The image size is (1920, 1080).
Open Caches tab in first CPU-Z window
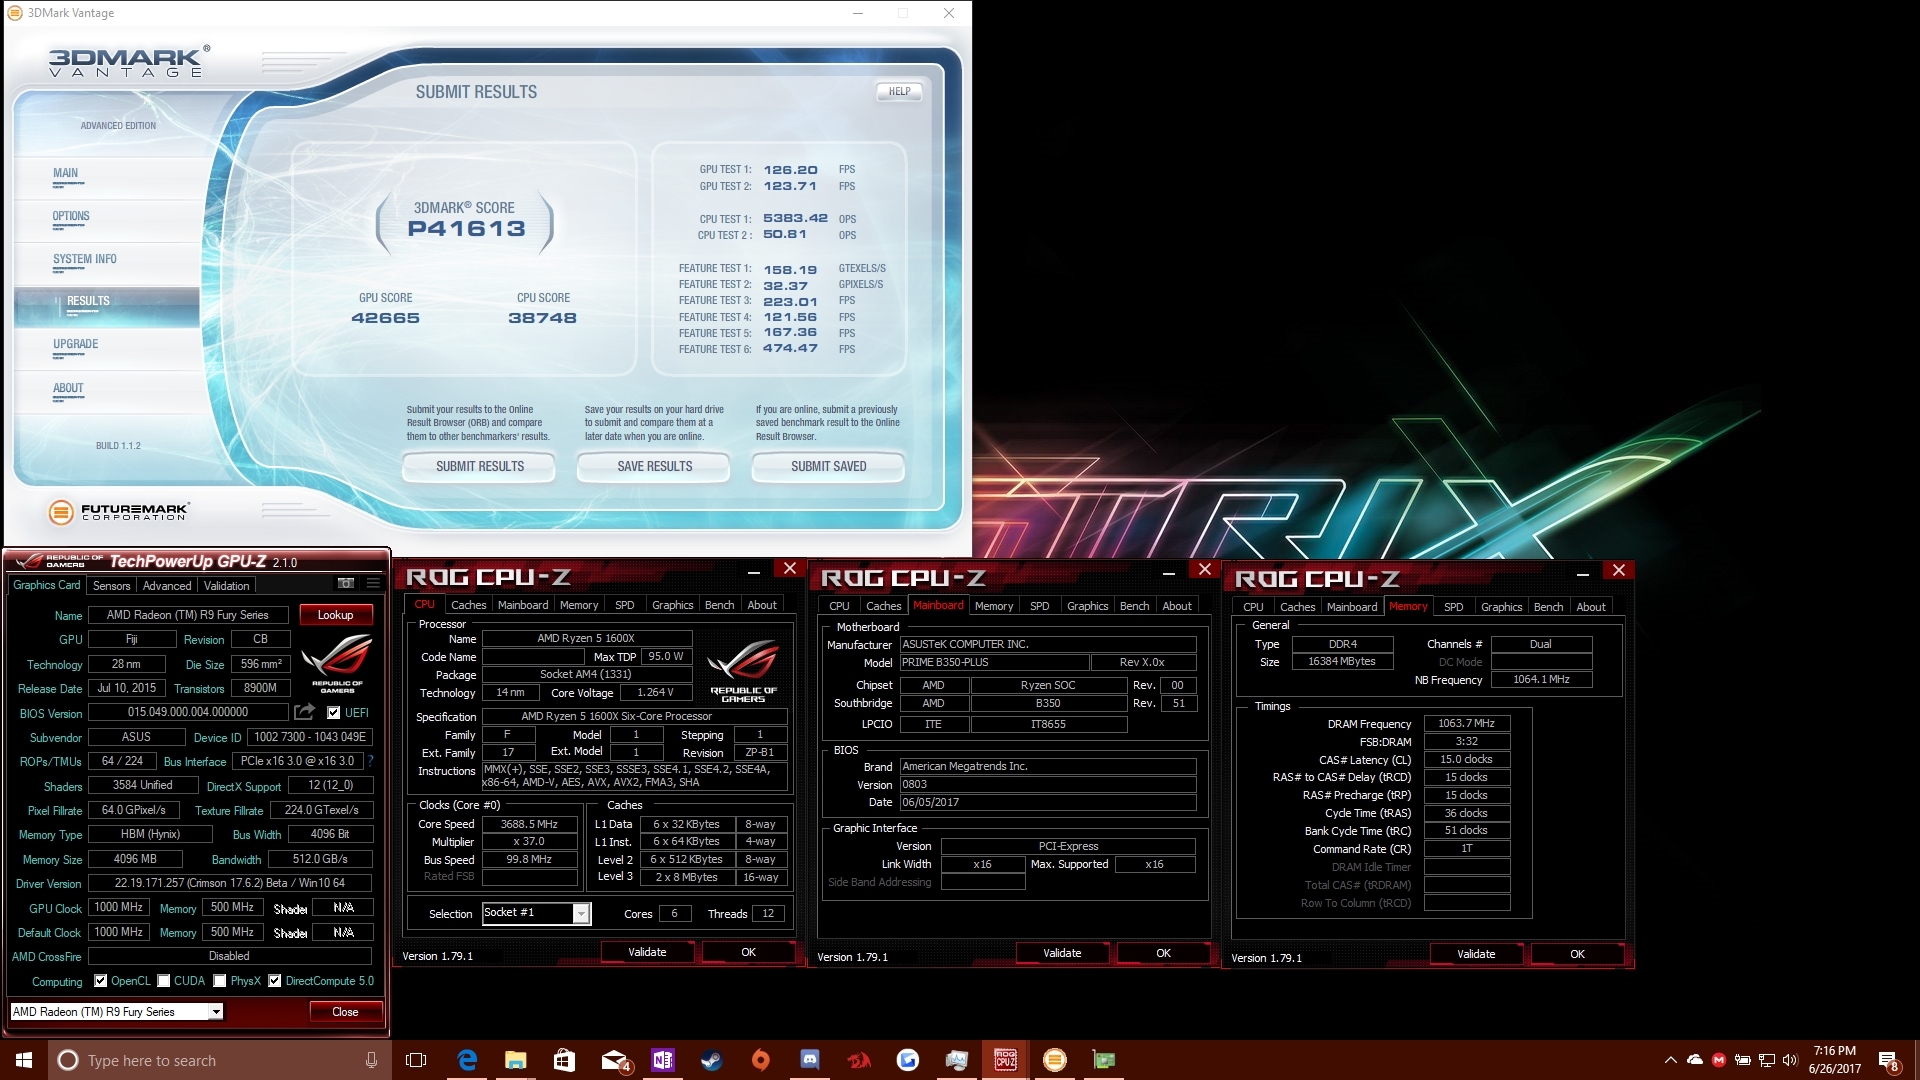468,605
